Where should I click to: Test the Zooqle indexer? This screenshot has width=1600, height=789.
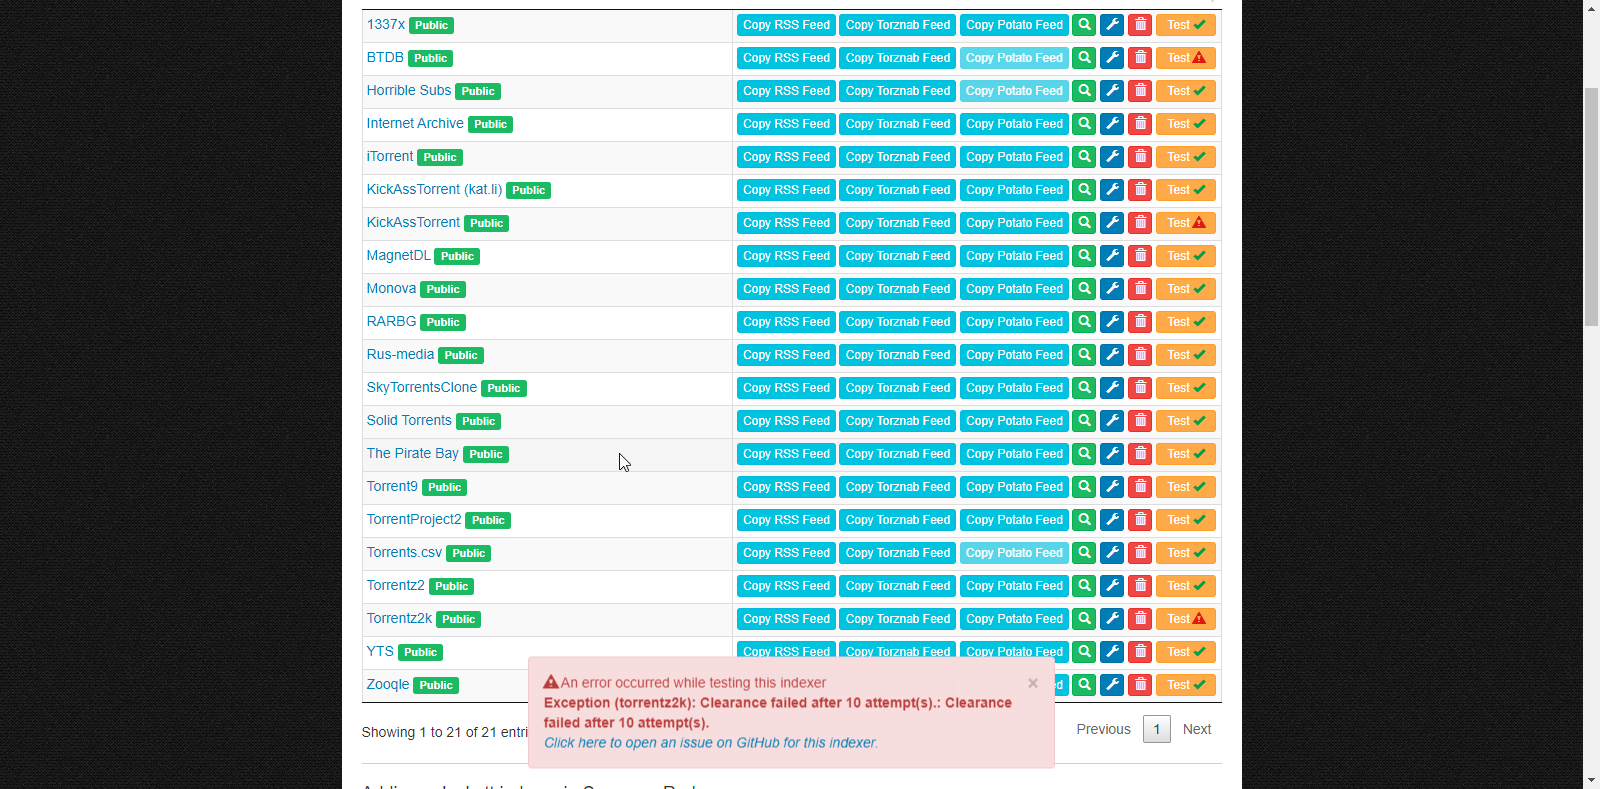pos(1186,685)
